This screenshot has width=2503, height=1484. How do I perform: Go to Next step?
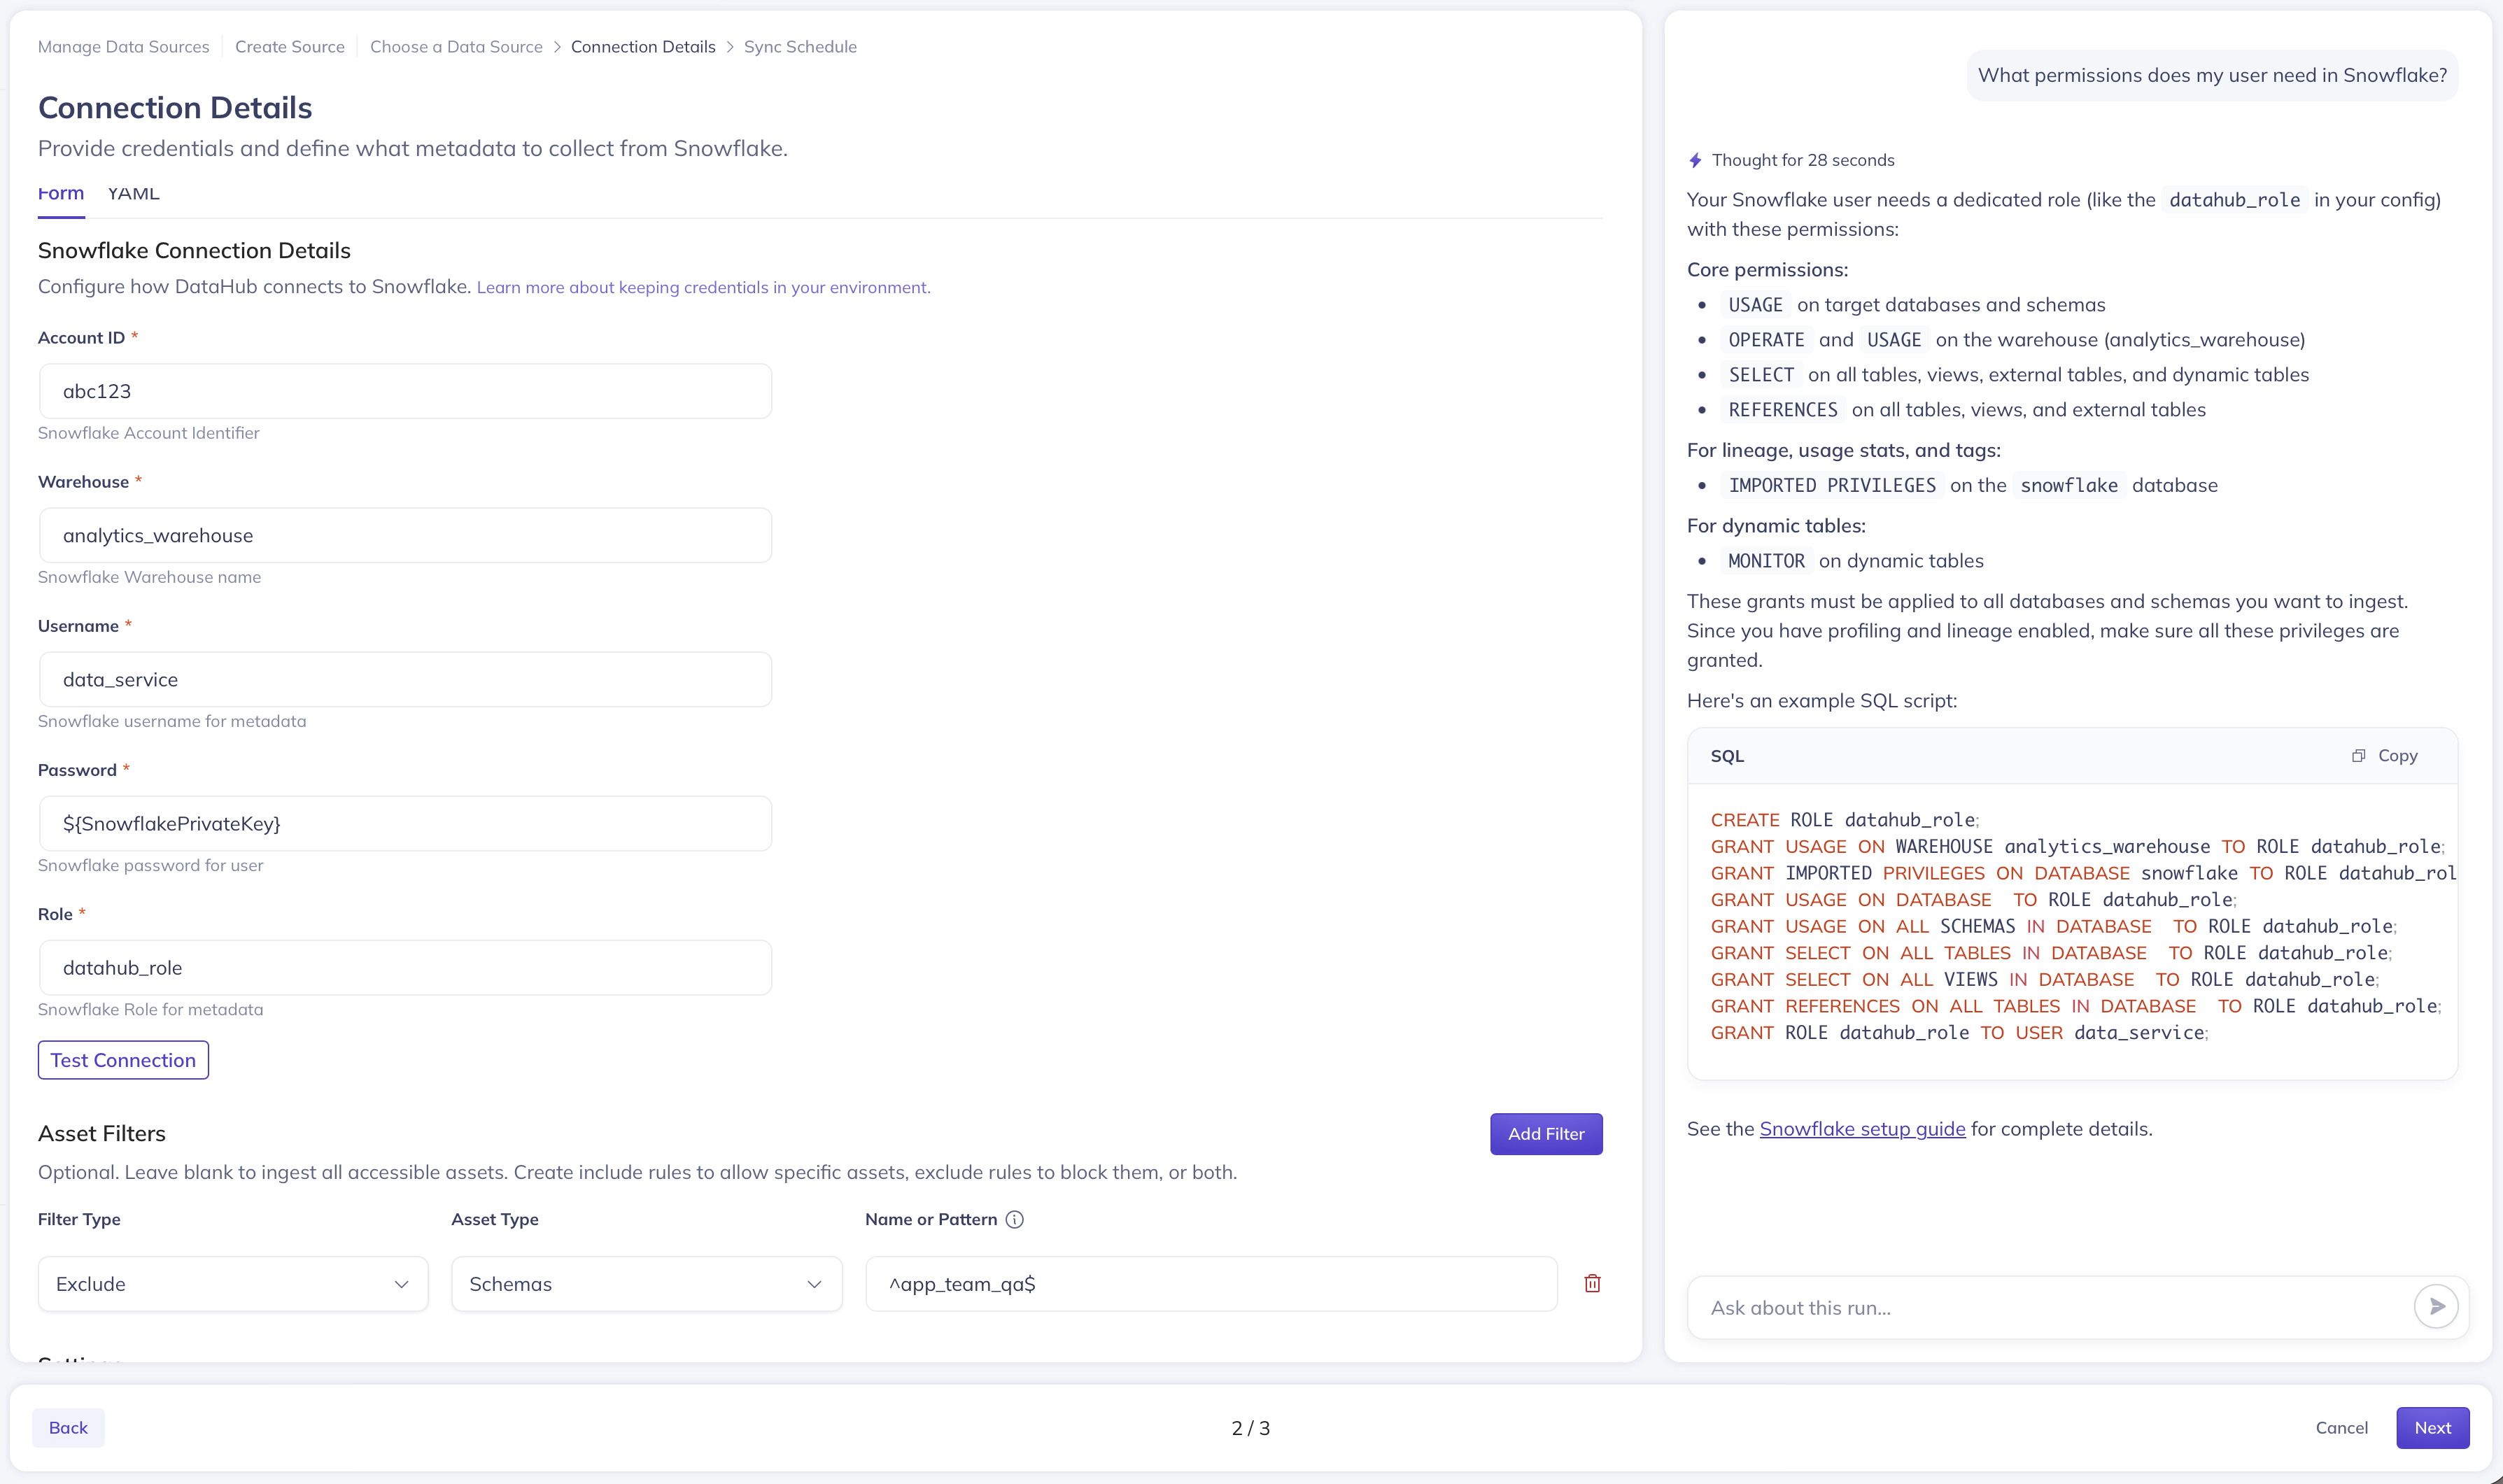pos(2431,1427)
